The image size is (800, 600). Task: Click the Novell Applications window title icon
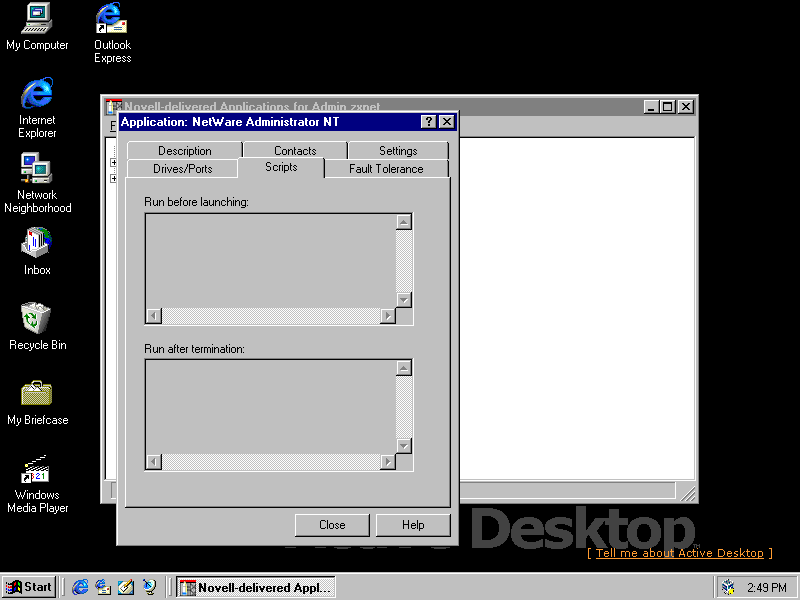point(113,107)
